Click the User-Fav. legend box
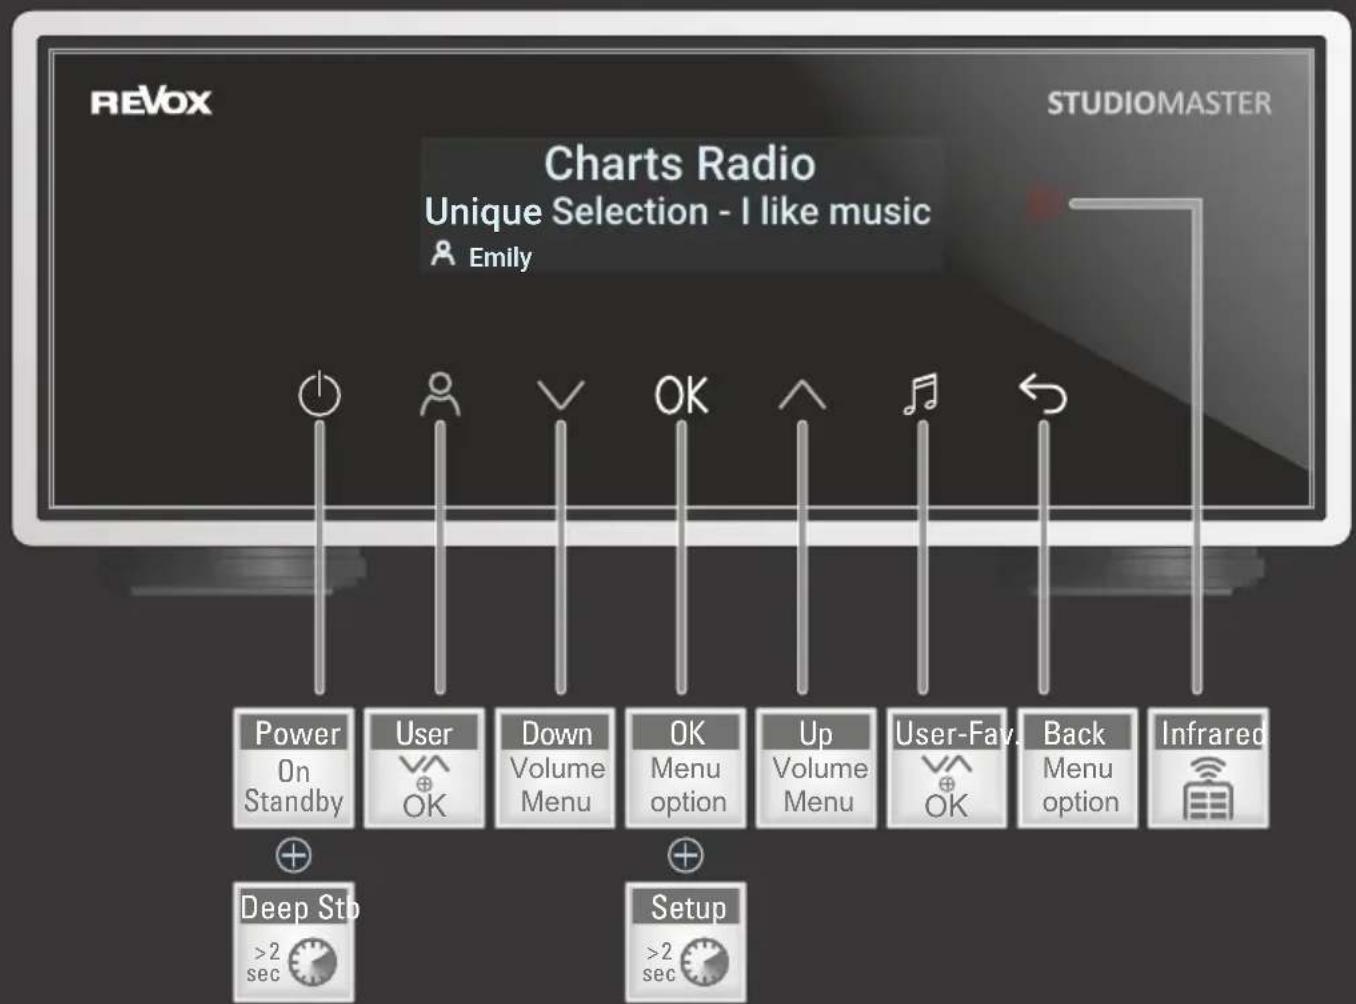This screenshot has width=1356, height=1004. point(947,768)
